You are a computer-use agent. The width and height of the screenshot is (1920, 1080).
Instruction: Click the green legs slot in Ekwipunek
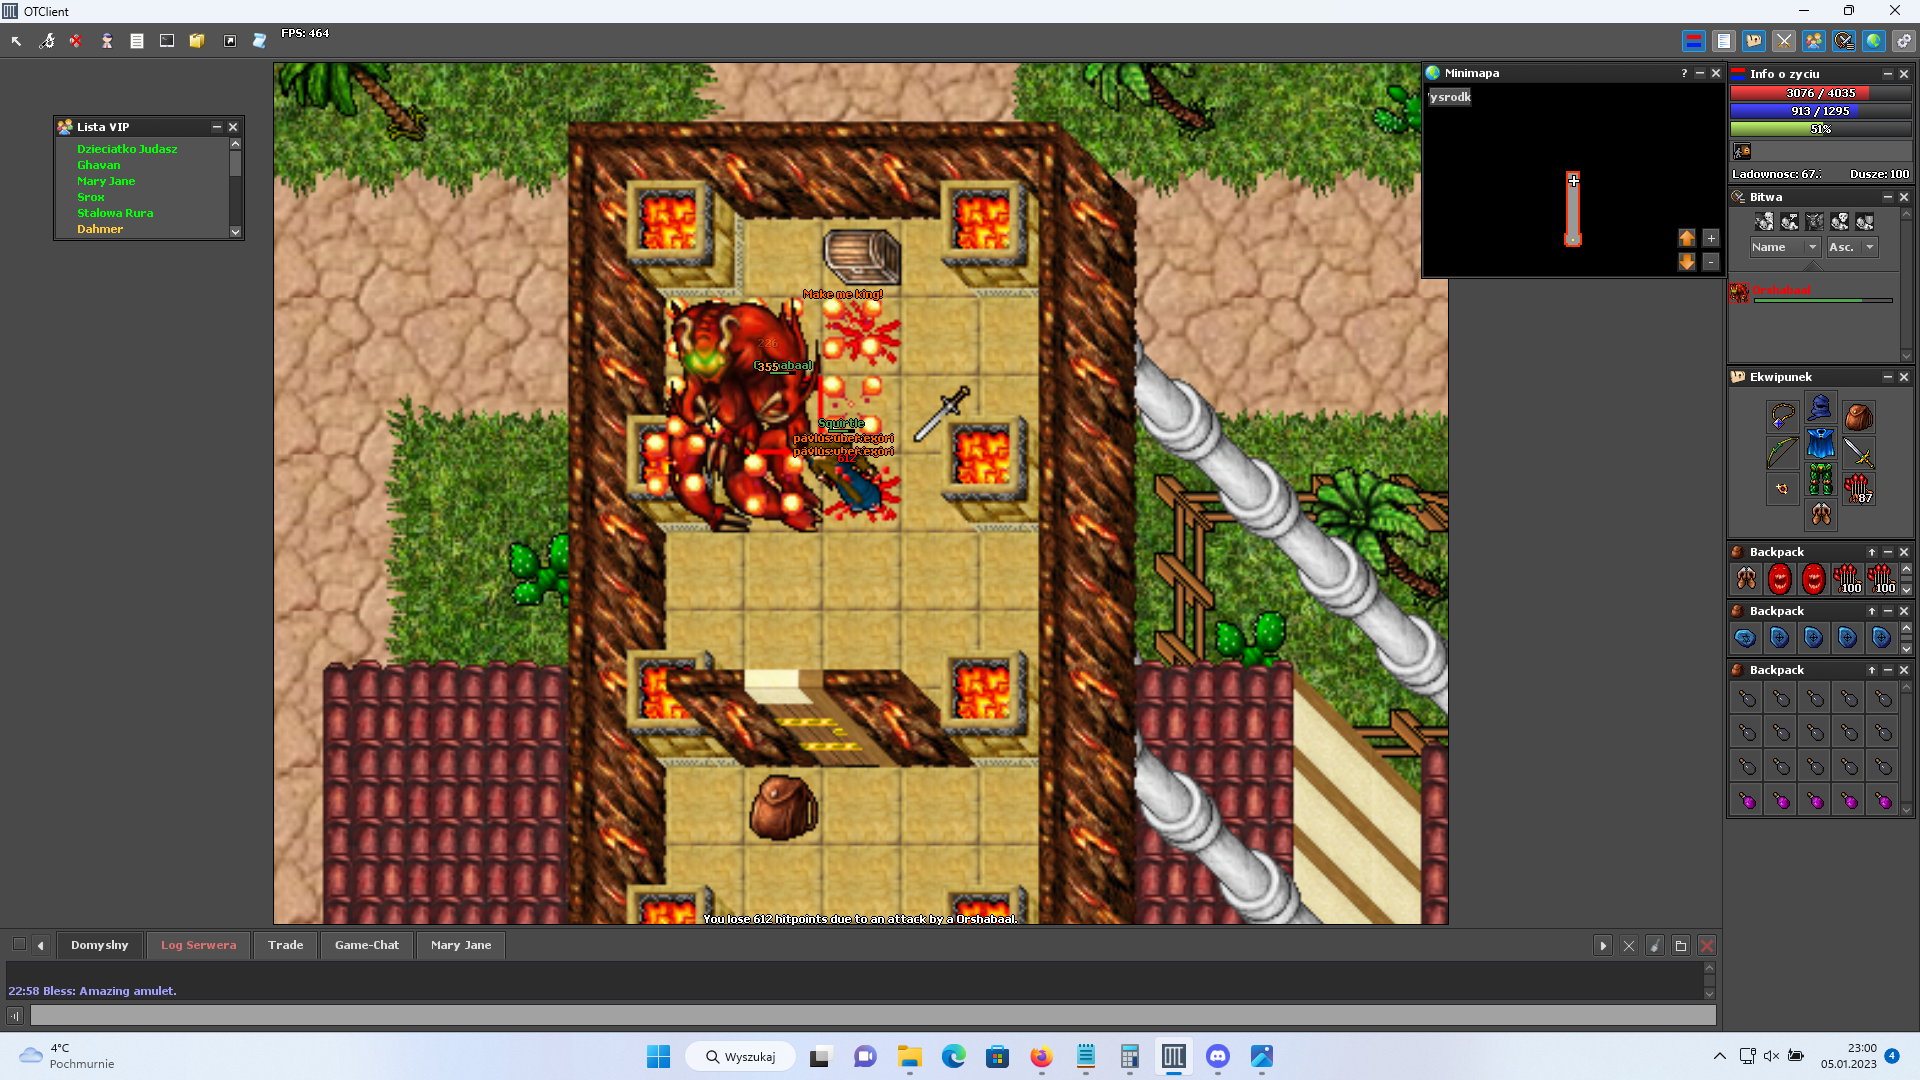tap(1820, 479)
